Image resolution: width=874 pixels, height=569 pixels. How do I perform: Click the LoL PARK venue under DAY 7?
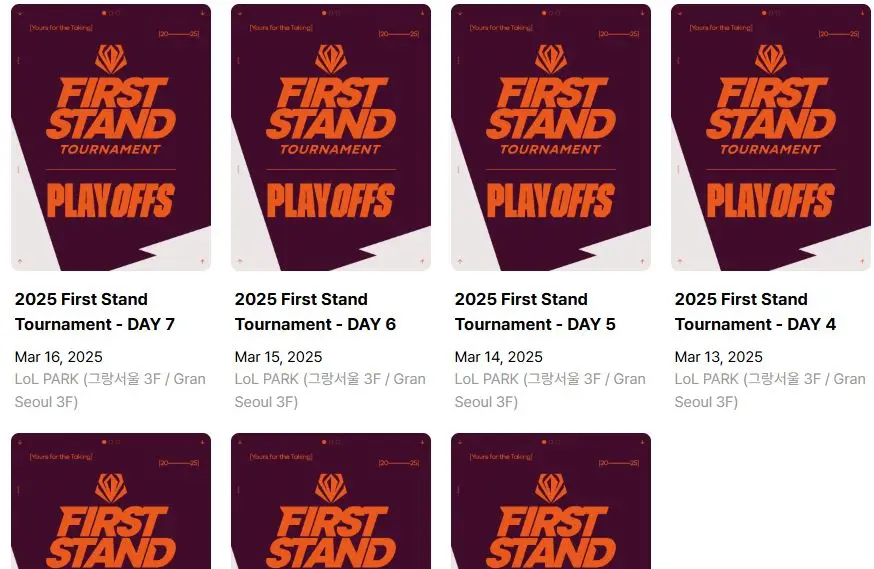click(110, 390)
